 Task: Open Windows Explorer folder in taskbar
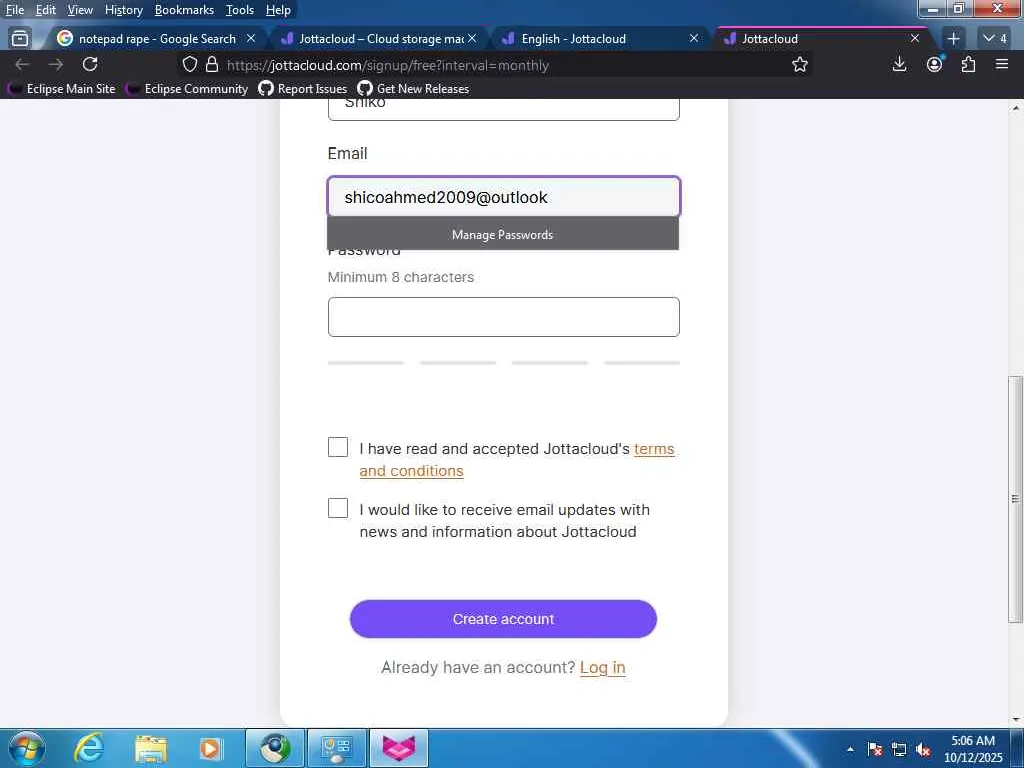[x=151, y=748]
